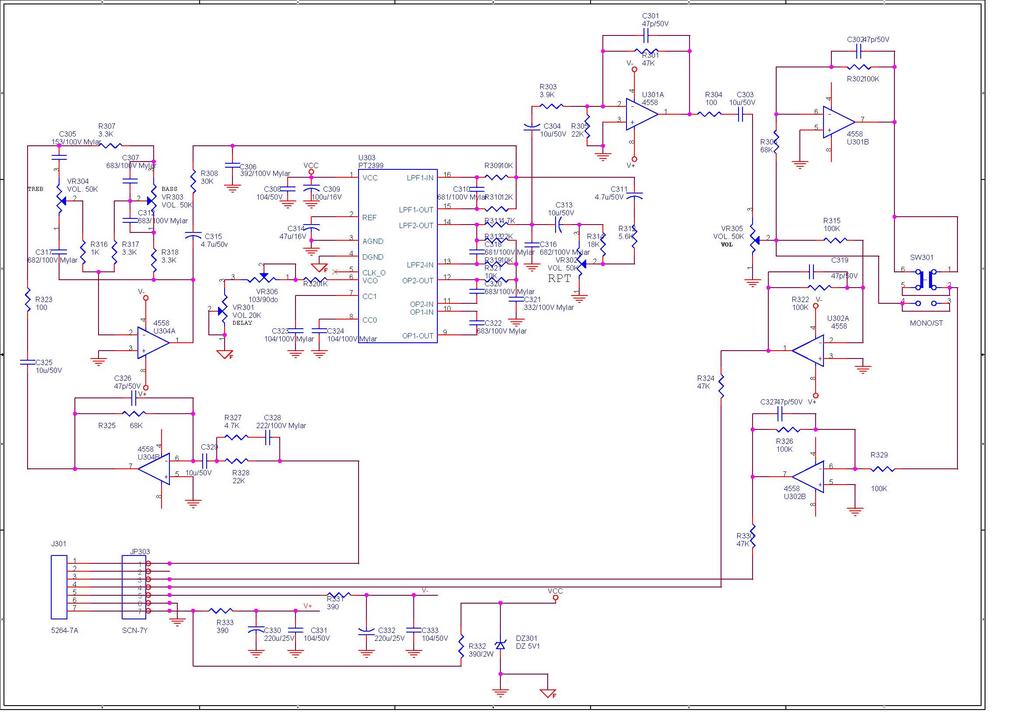Image resolution: width=1024 pixels, height=724 pixels.
Task: Select the R327 4.7K resistor symbol
Action: 236,437
